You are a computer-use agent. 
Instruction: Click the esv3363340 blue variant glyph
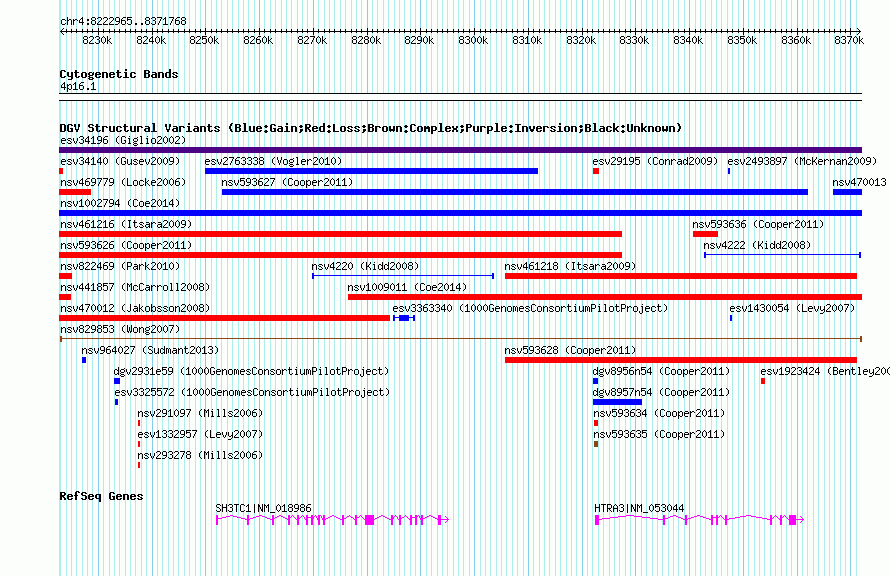[404, 318]
